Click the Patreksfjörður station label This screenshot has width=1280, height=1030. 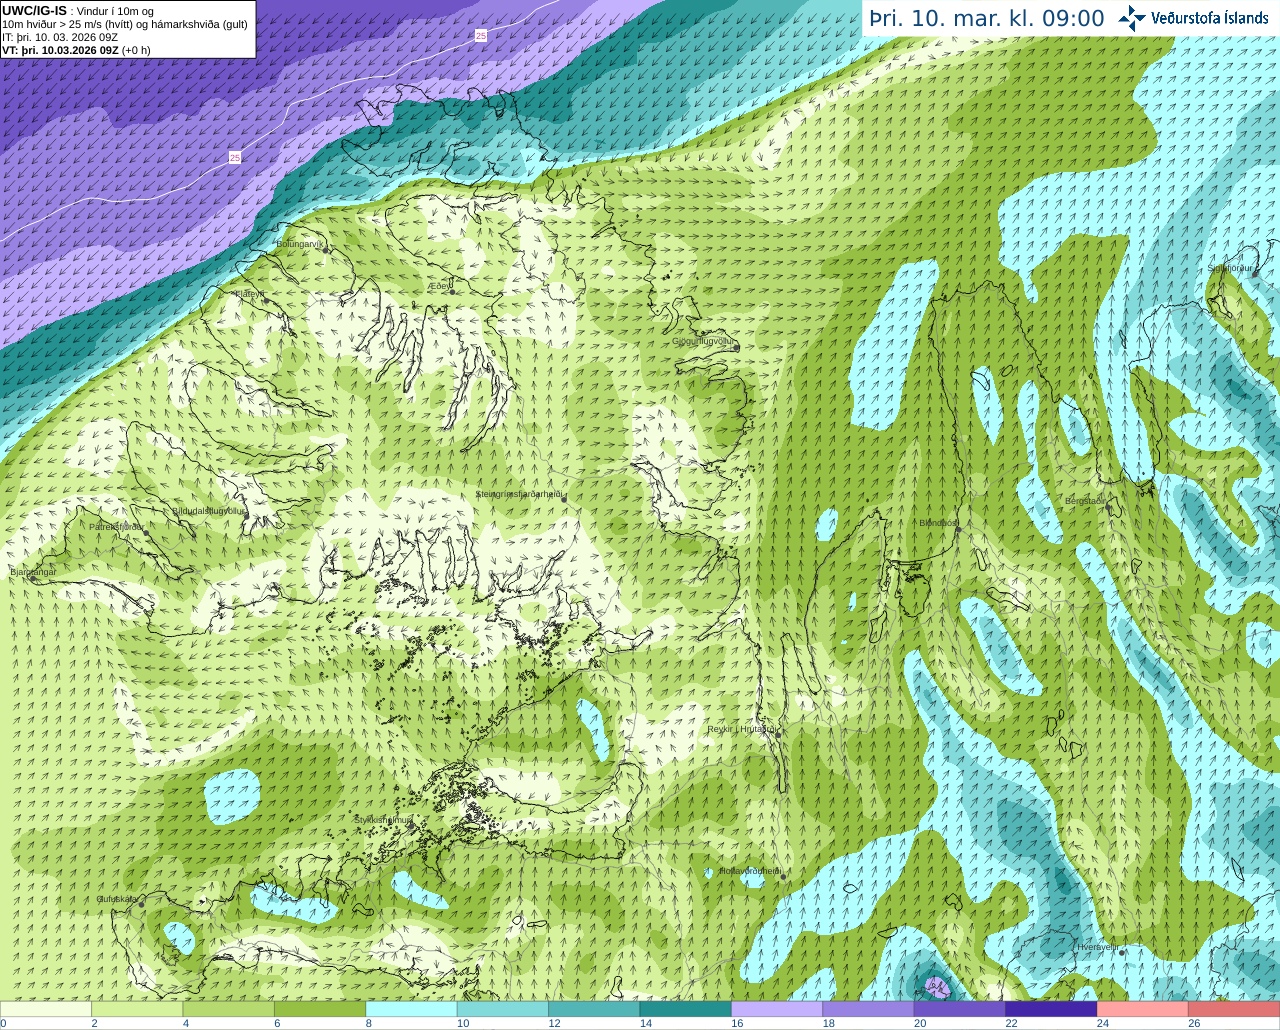pyautogui.click(x=117, y=527)
